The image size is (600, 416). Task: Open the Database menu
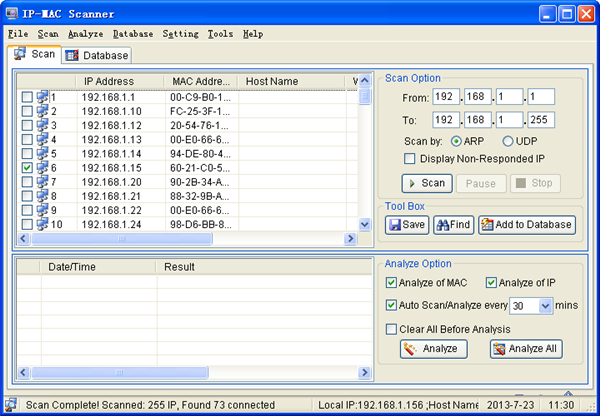(133, 34)
